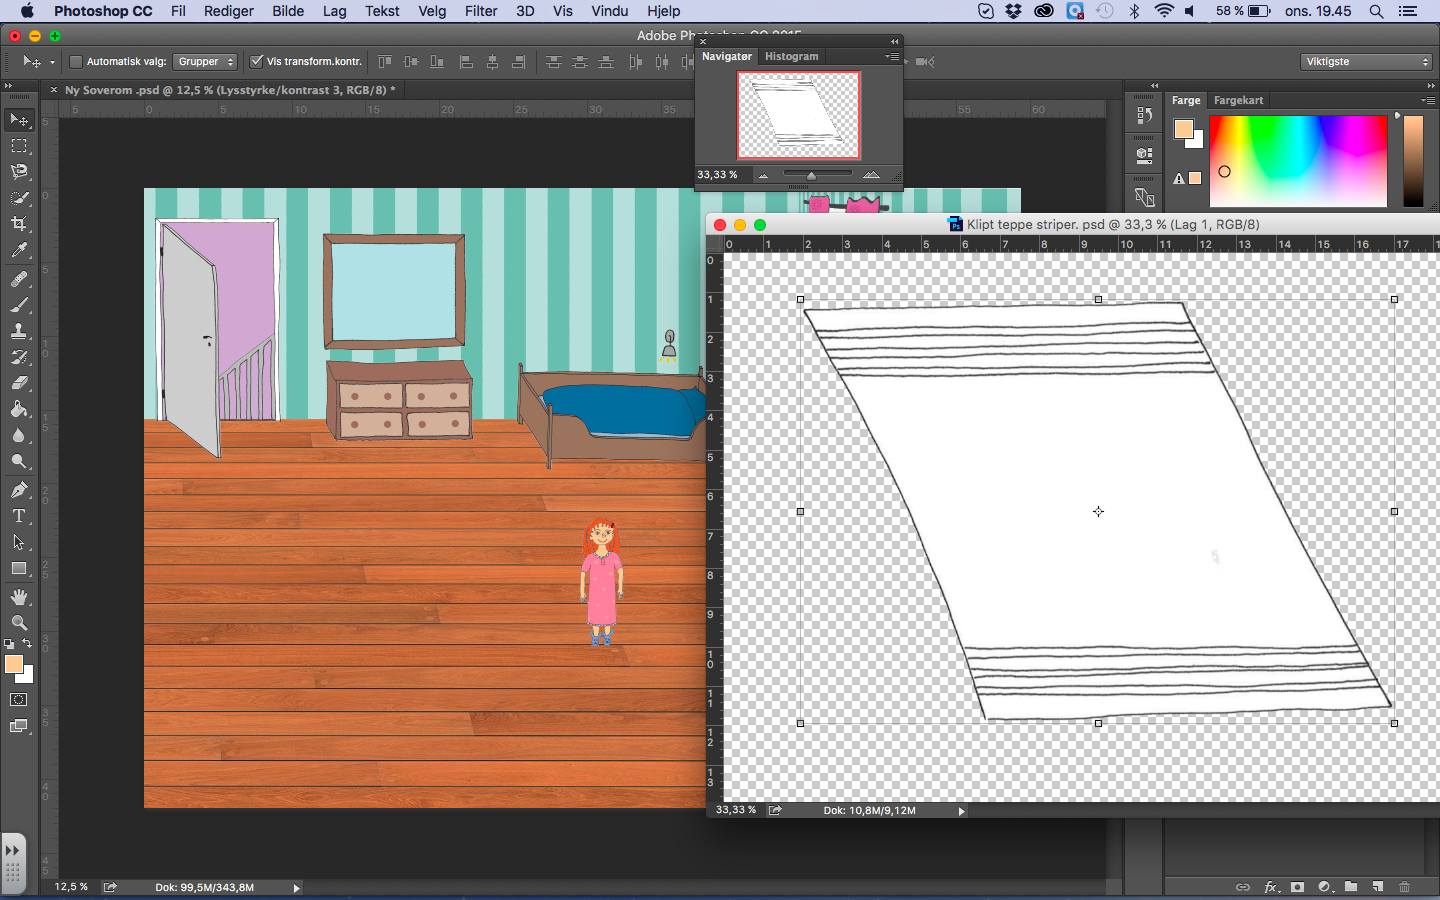Open the Bilde menu

[288, 11]
